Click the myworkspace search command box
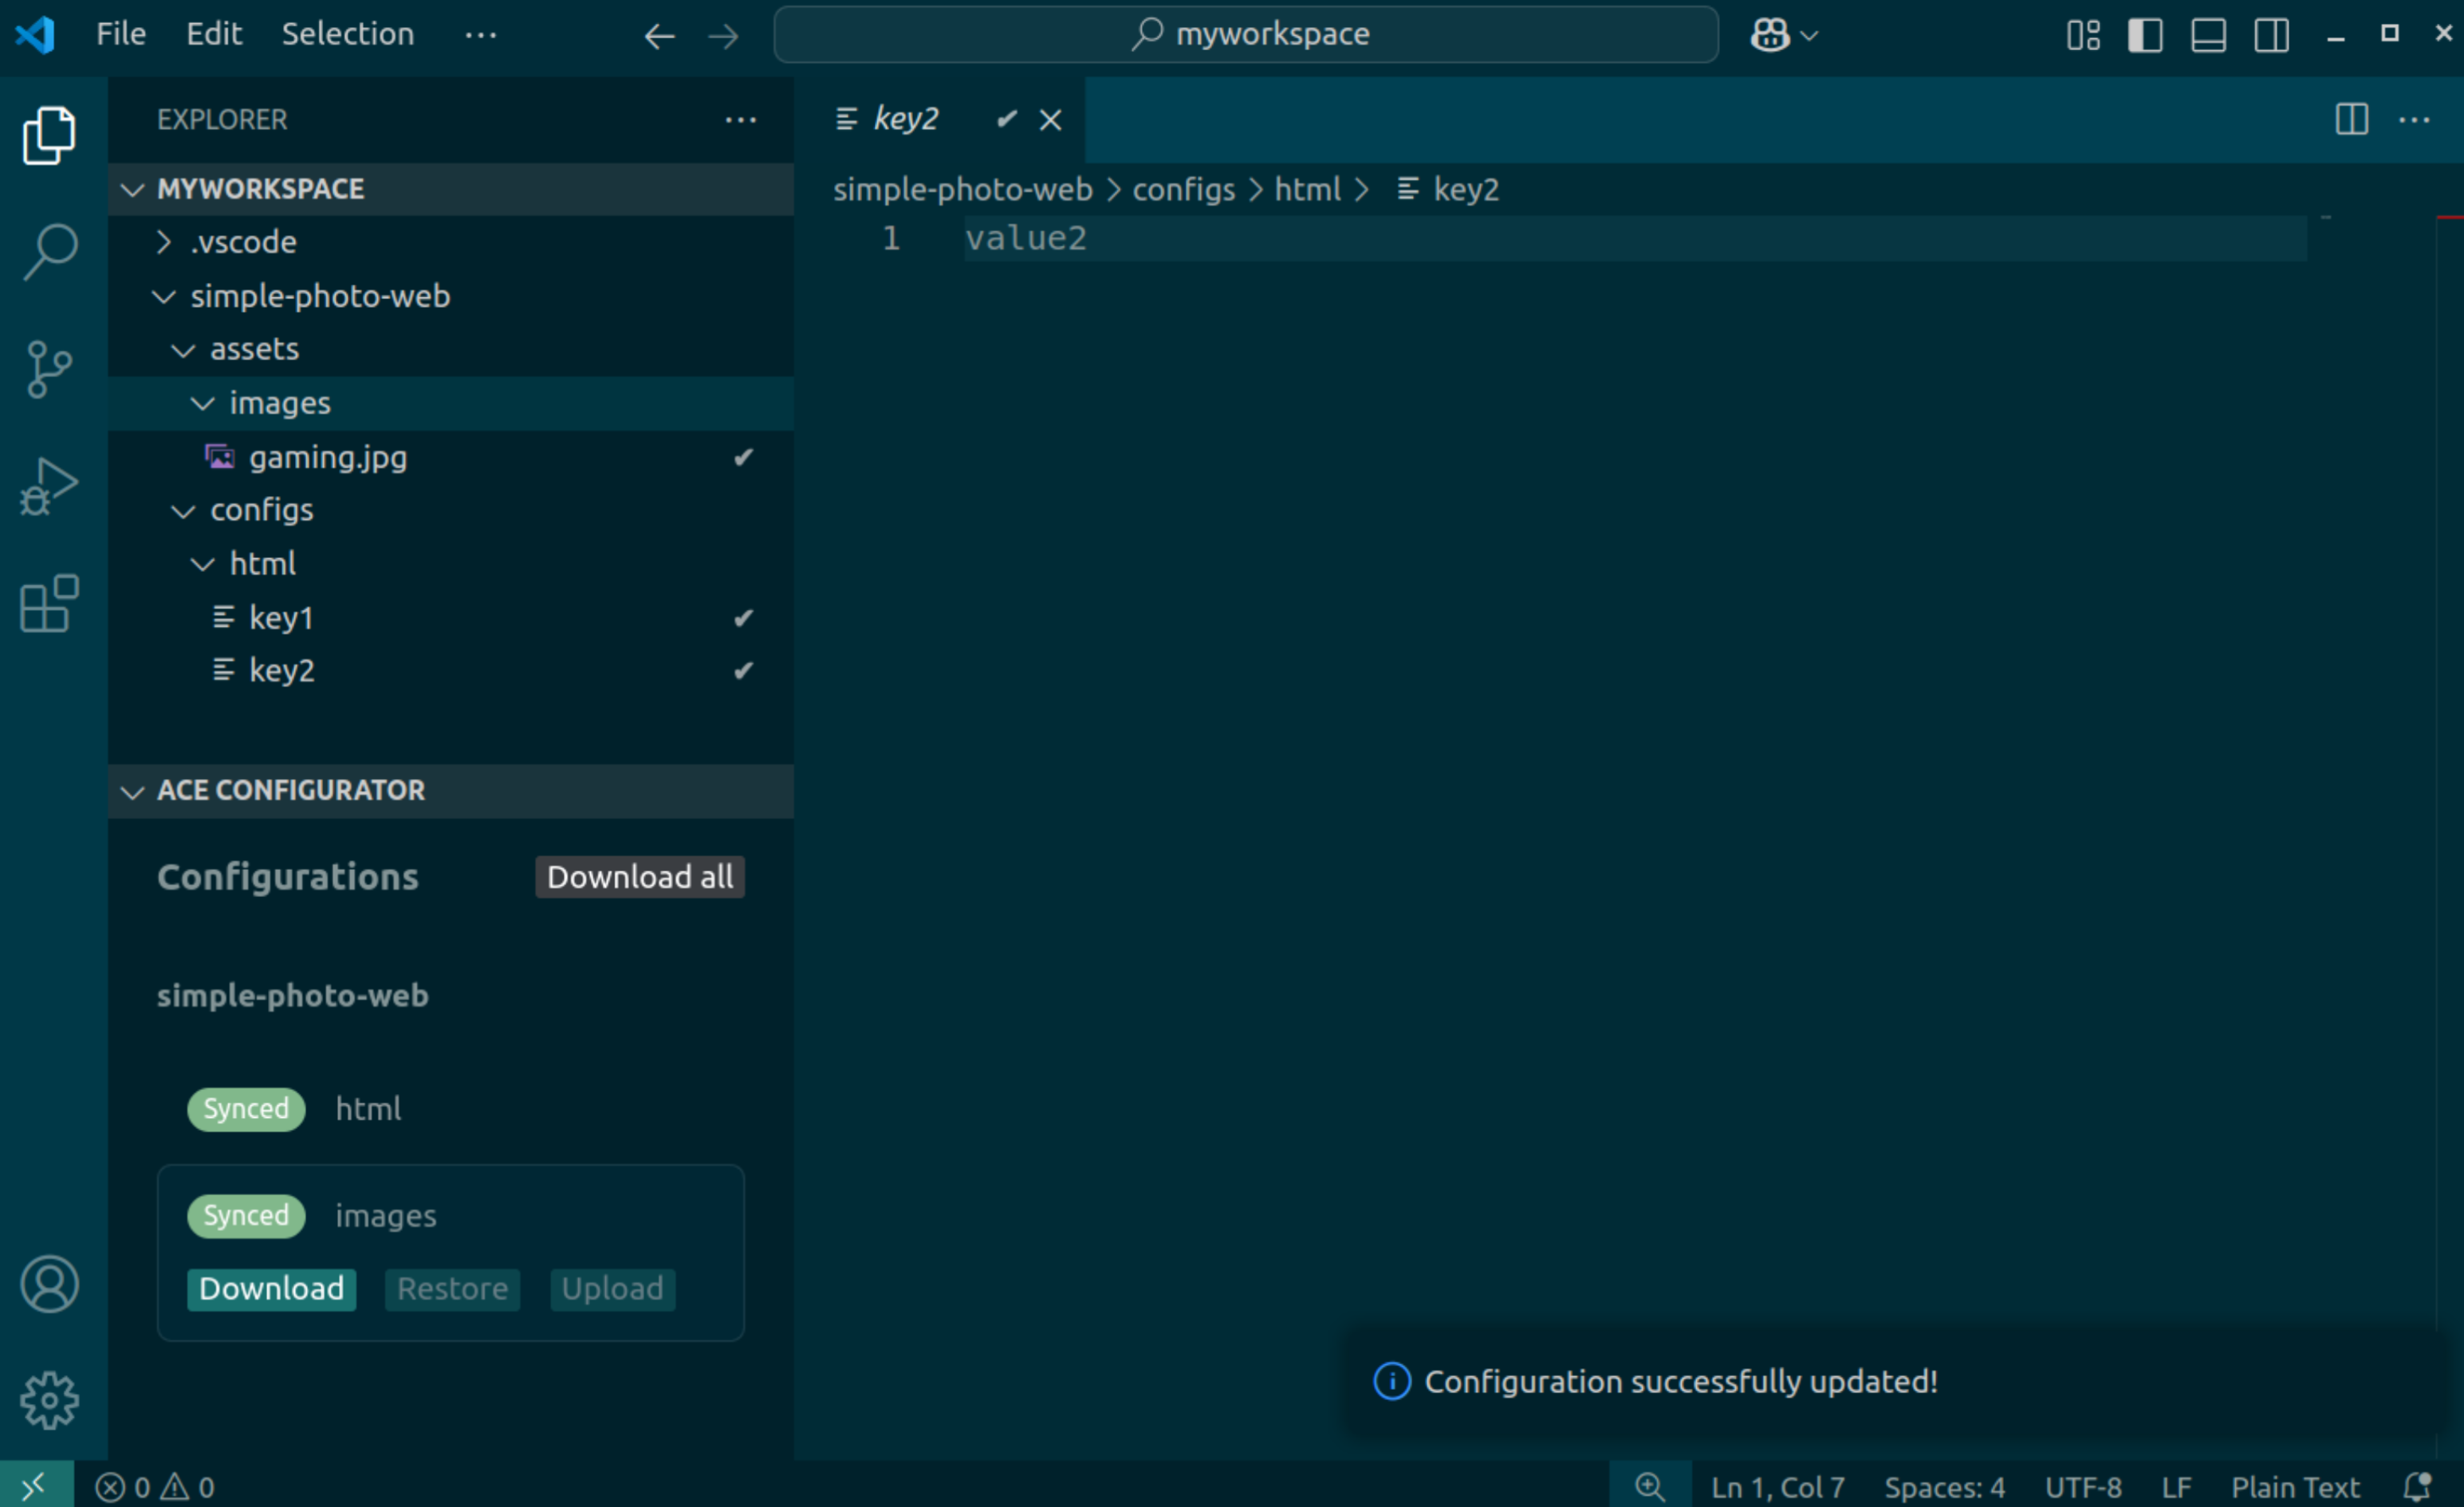The width and height of the screenshot is (2464, 1507). tap(1246, 35)
